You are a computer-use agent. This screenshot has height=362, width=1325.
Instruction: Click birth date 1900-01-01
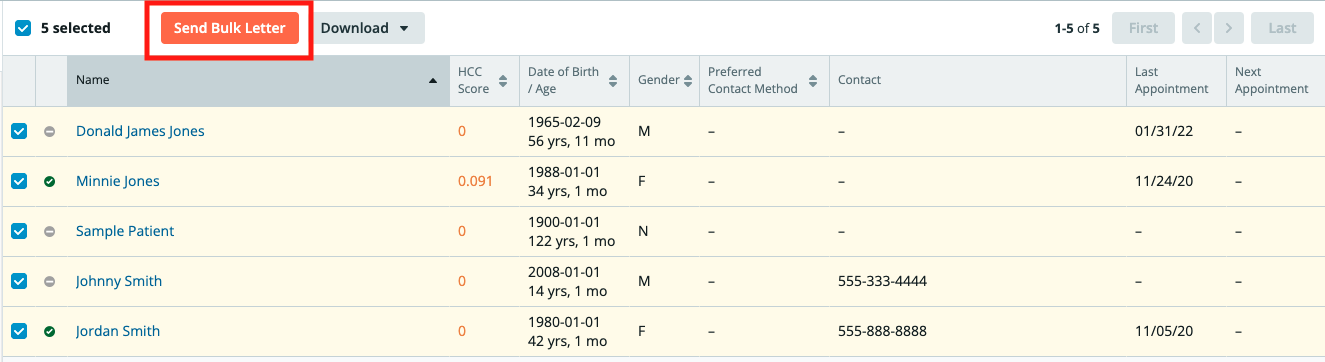(564, 222)
